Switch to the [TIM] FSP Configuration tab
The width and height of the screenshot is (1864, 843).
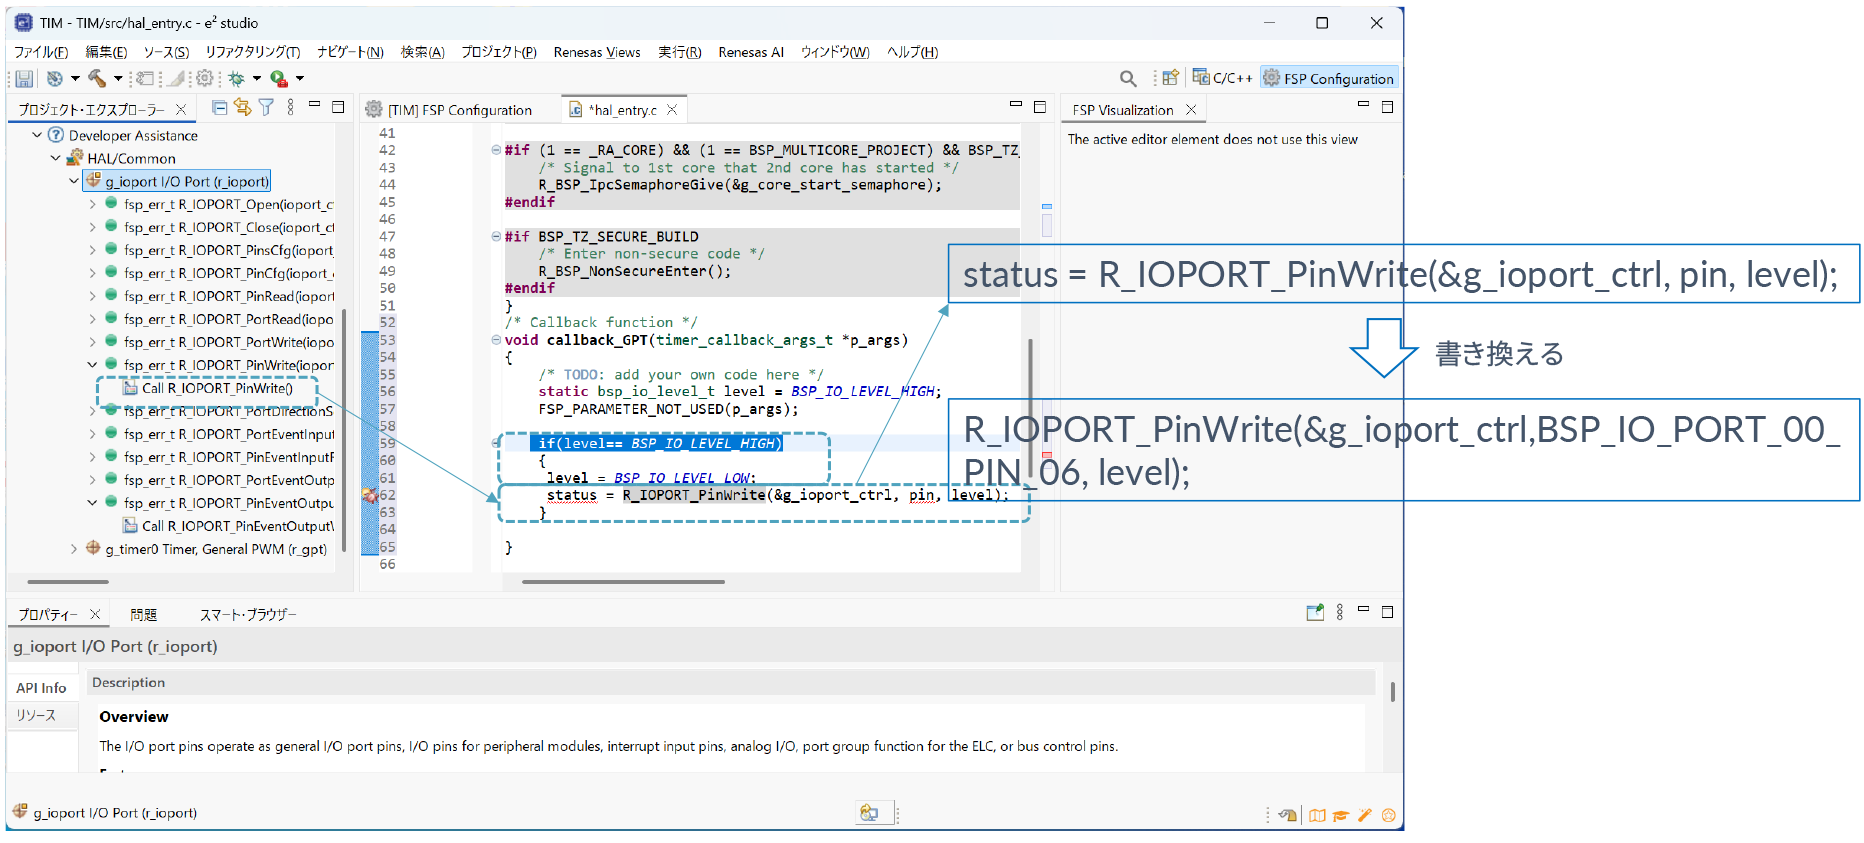pyautogui.click(x=459, y=110)
